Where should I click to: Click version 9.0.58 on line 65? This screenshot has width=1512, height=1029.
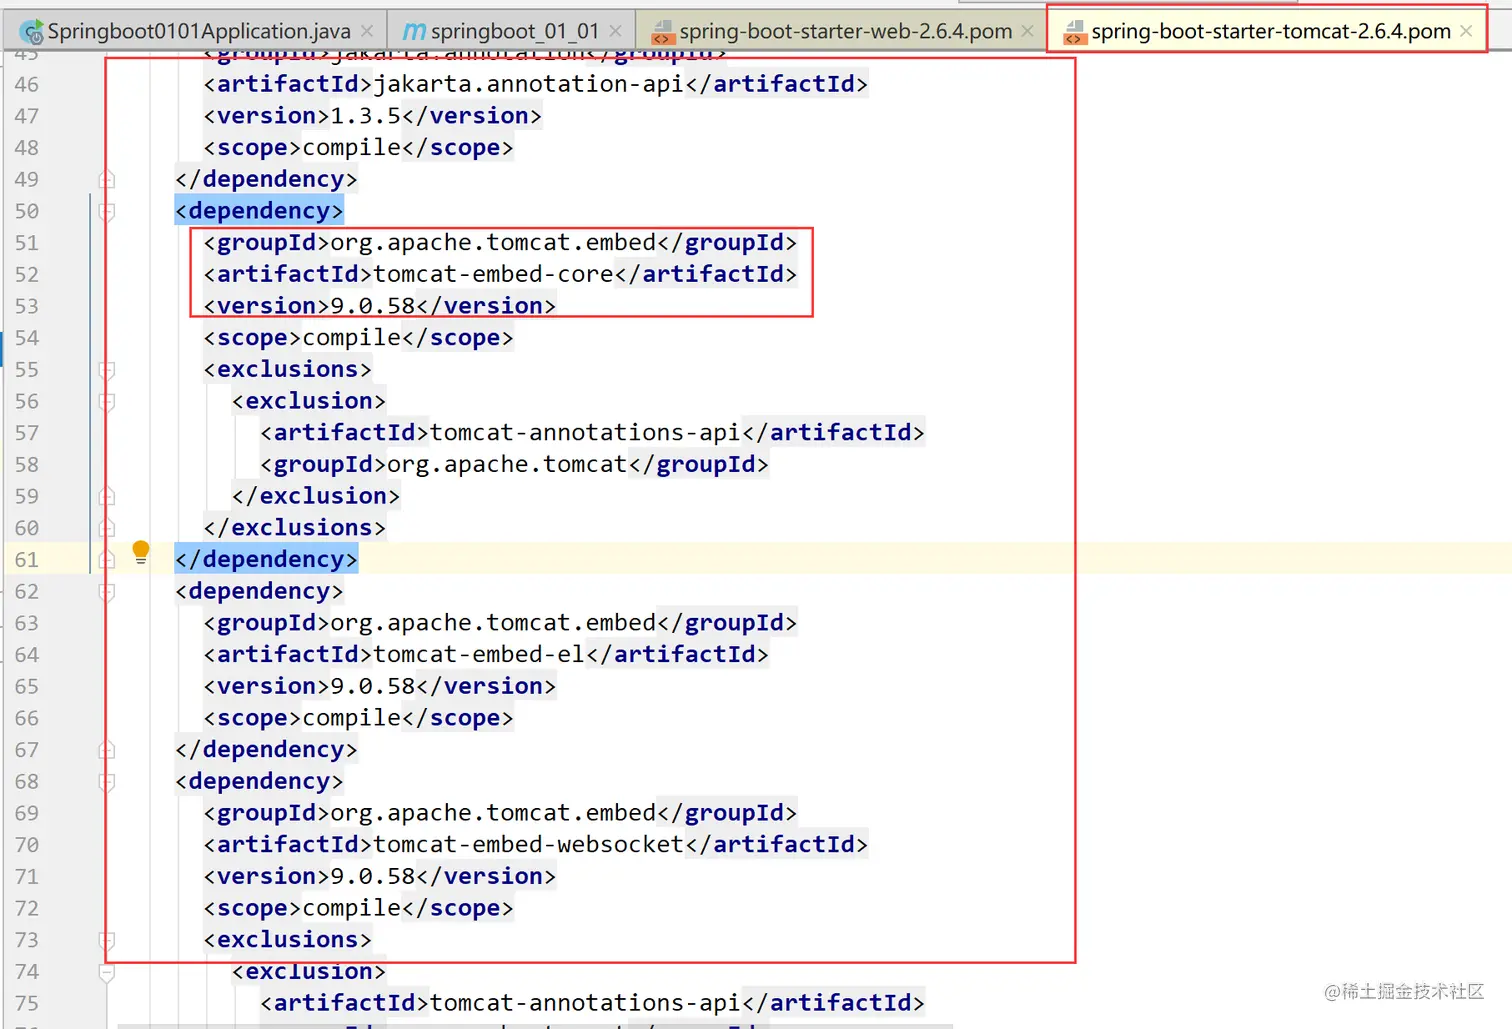[373, 686]
